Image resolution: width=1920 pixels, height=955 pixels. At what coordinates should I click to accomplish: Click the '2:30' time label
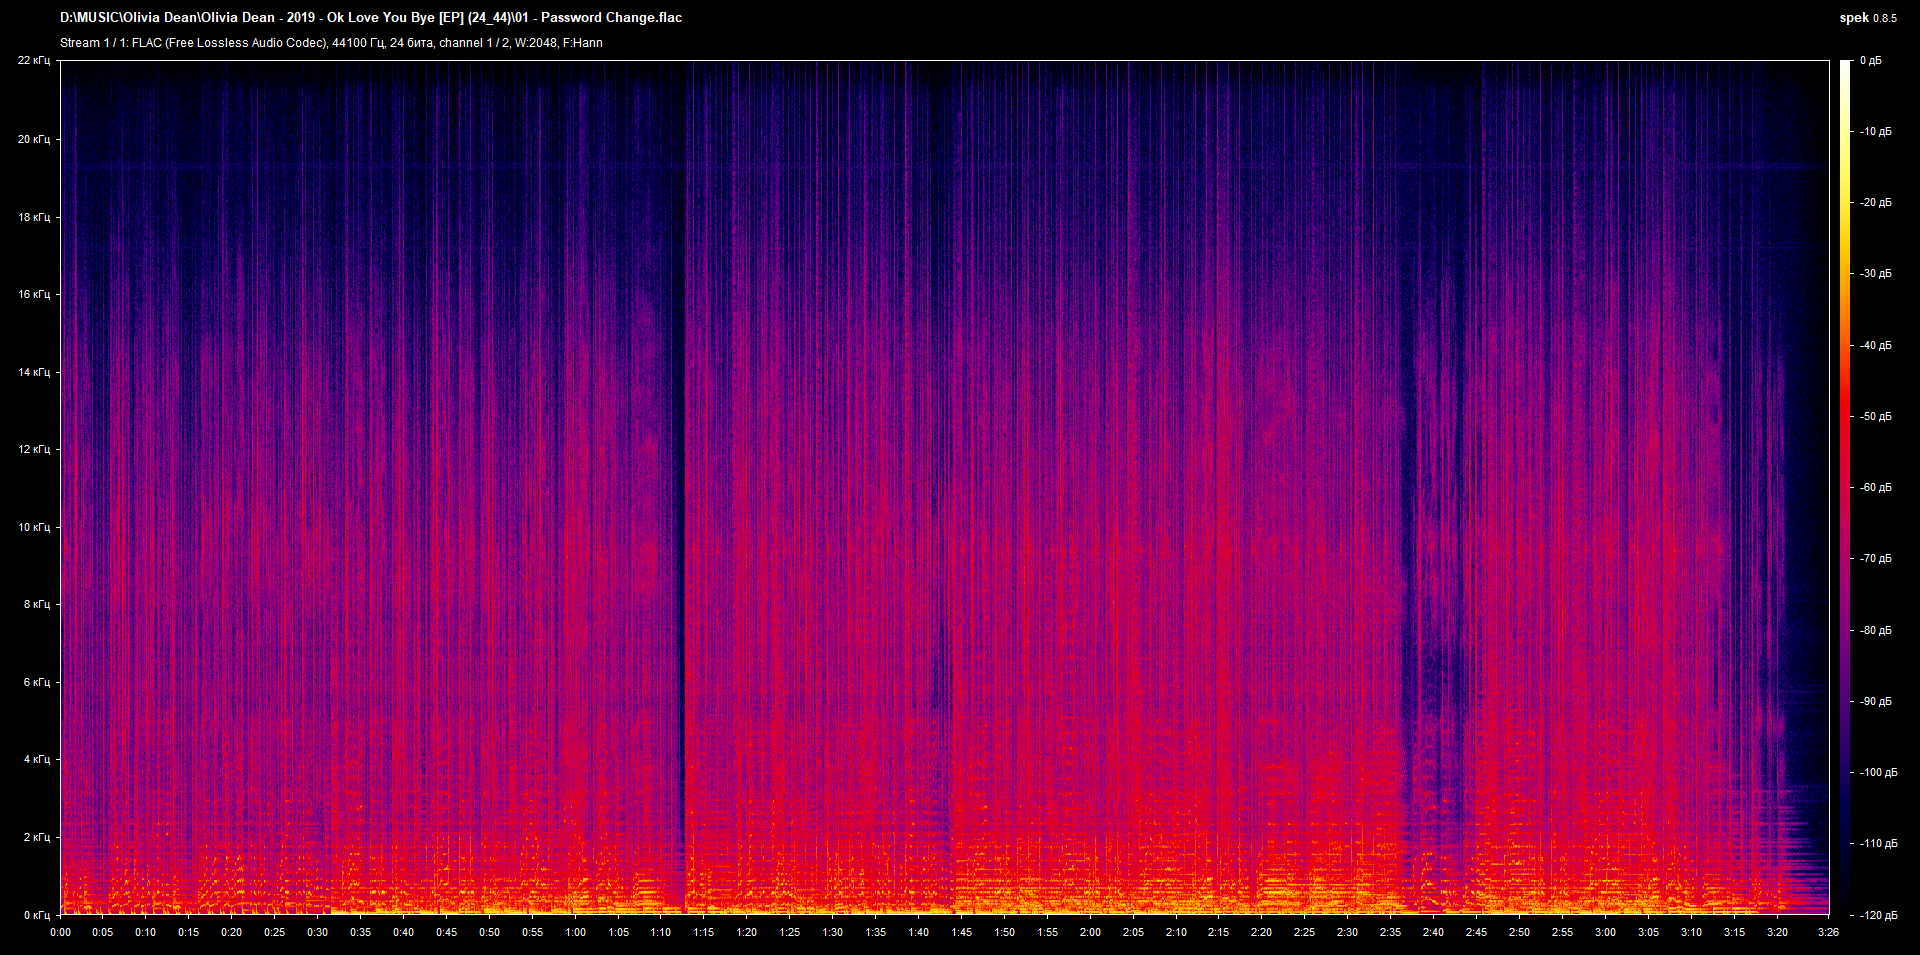[x=1347, y=932]
